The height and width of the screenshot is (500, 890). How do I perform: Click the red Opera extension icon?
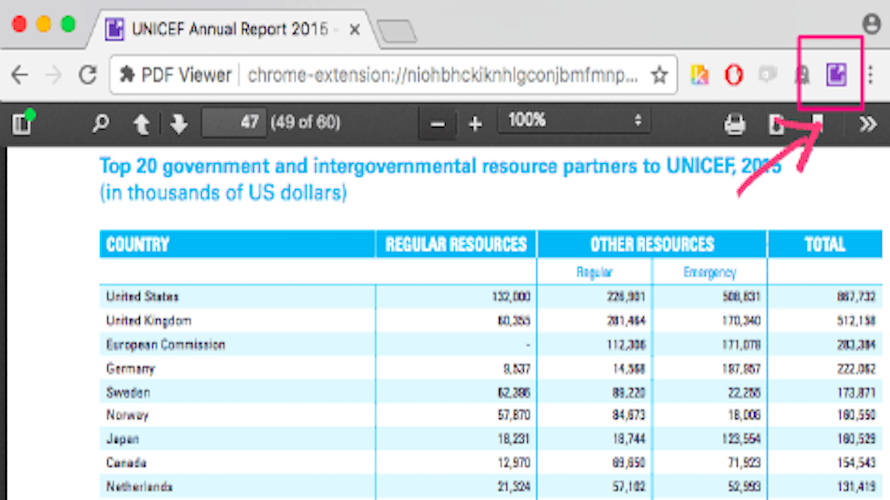click(x=733, y=75)
